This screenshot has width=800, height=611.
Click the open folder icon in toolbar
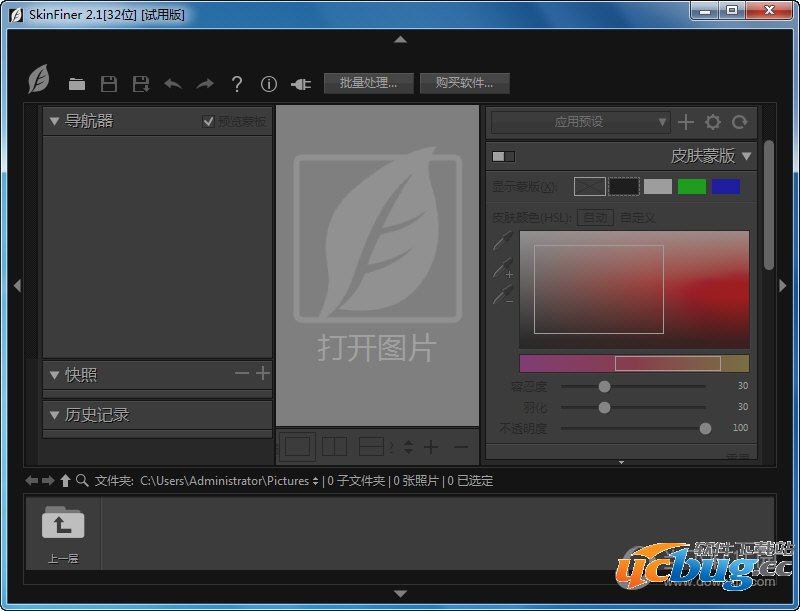point(77,84)
